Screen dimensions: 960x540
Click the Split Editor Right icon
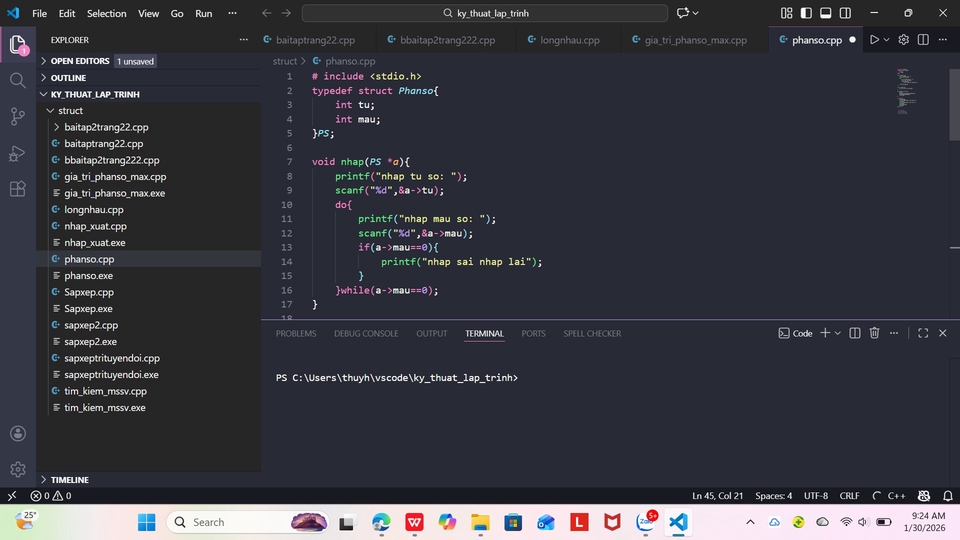click(x=925, y=40)
